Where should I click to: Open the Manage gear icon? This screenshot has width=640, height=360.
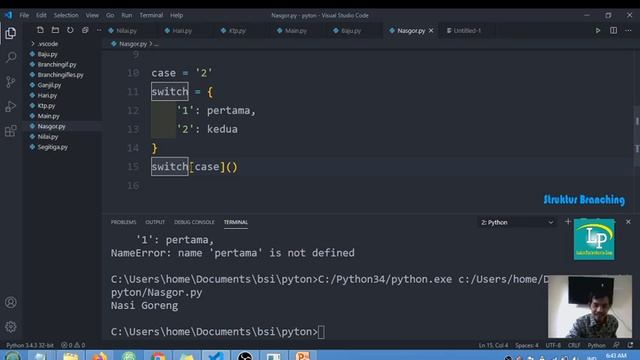pos(11,327)
